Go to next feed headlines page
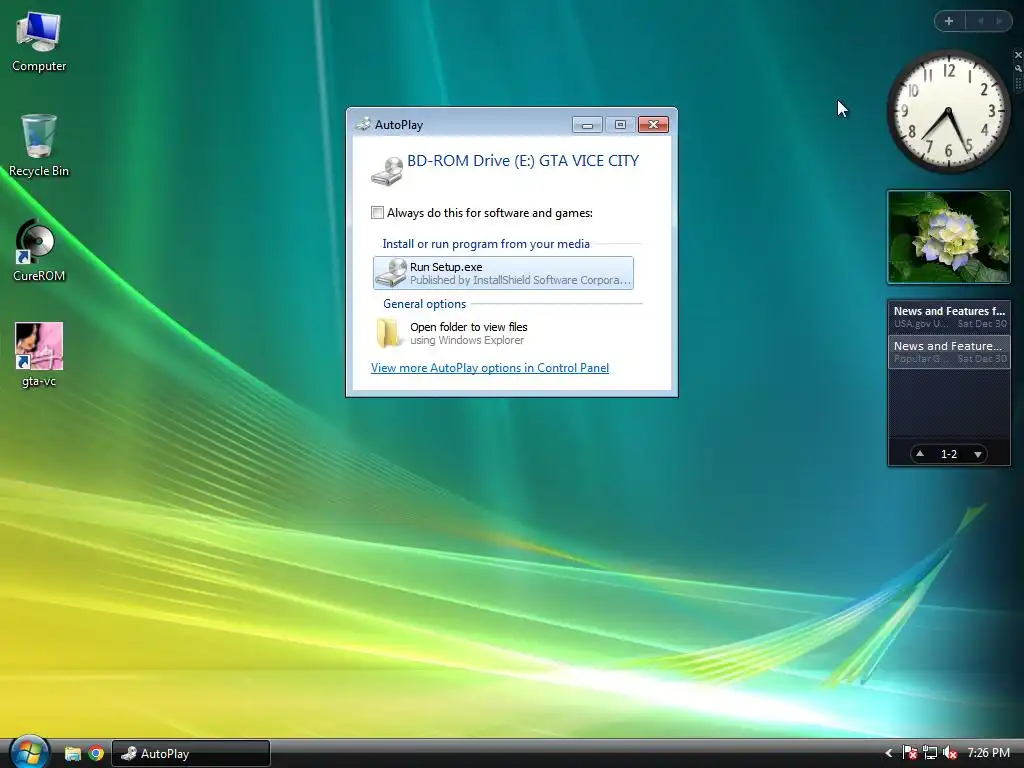This screenshot has width=1024, height=768. point(978,454)
